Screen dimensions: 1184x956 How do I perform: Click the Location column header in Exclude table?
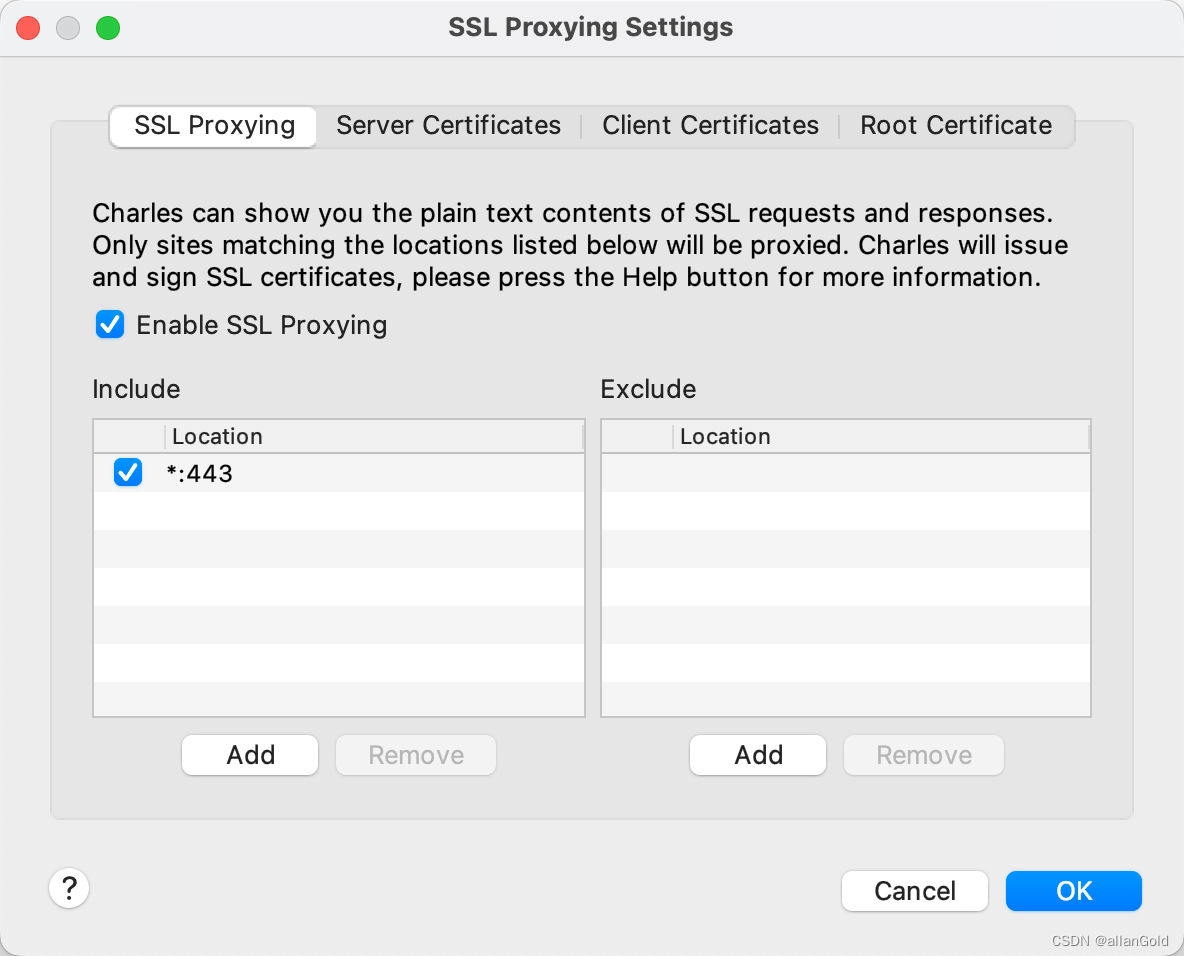(x=725, y=436)
